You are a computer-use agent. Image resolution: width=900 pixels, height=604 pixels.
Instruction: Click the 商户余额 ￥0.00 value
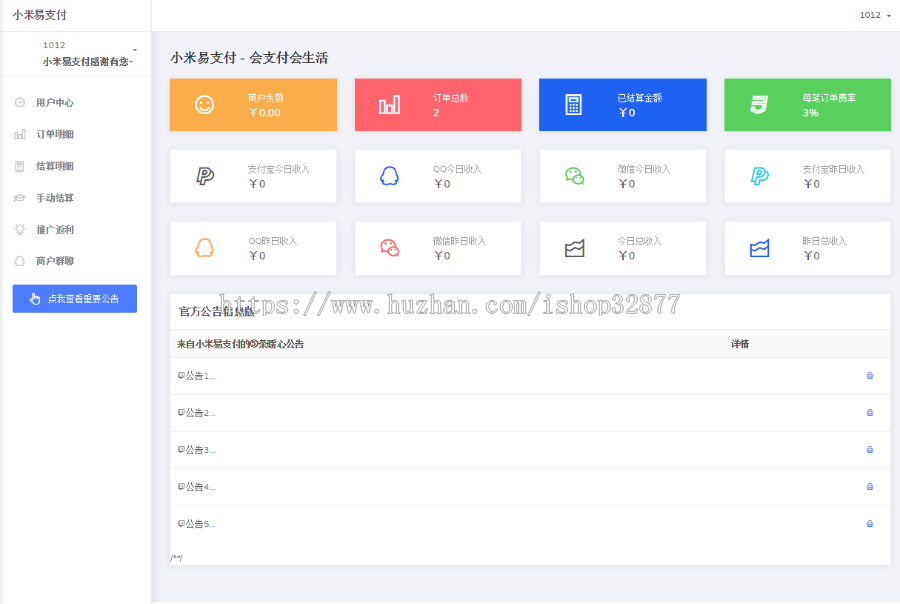point(264,113)
